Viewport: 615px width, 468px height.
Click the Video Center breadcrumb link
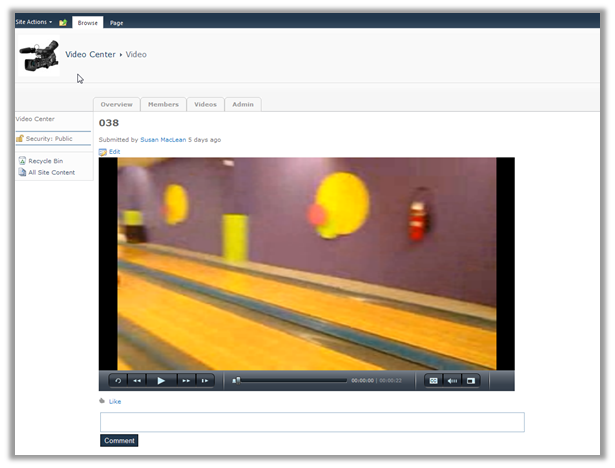90,54
